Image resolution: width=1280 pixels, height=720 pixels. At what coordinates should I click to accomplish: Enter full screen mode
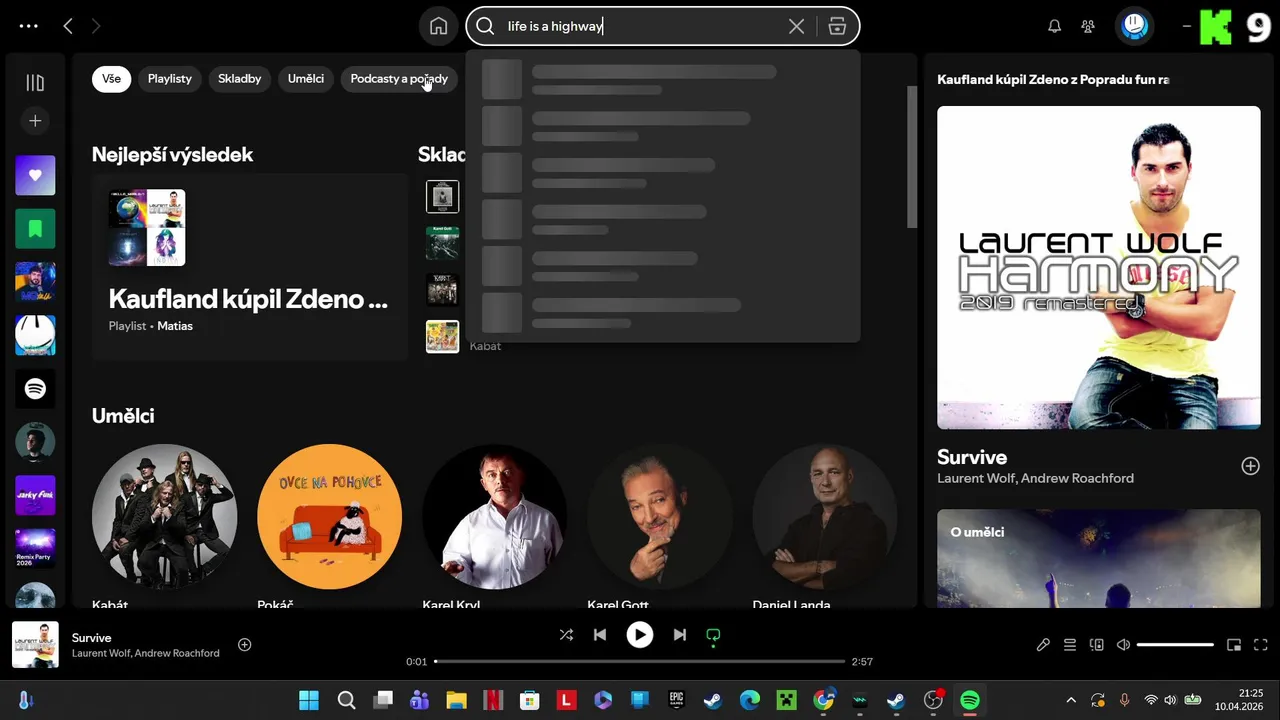click(1261, 645)
